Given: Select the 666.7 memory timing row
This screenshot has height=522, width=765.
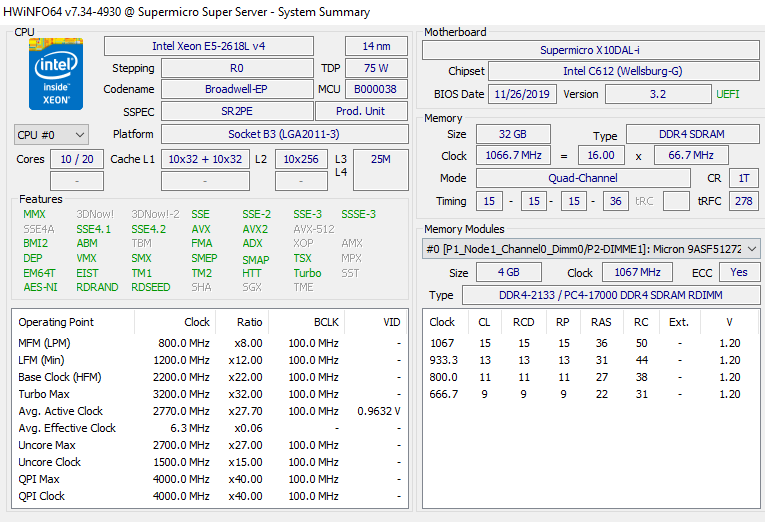Looking at the screenshot, I should (x=591, y=394).
